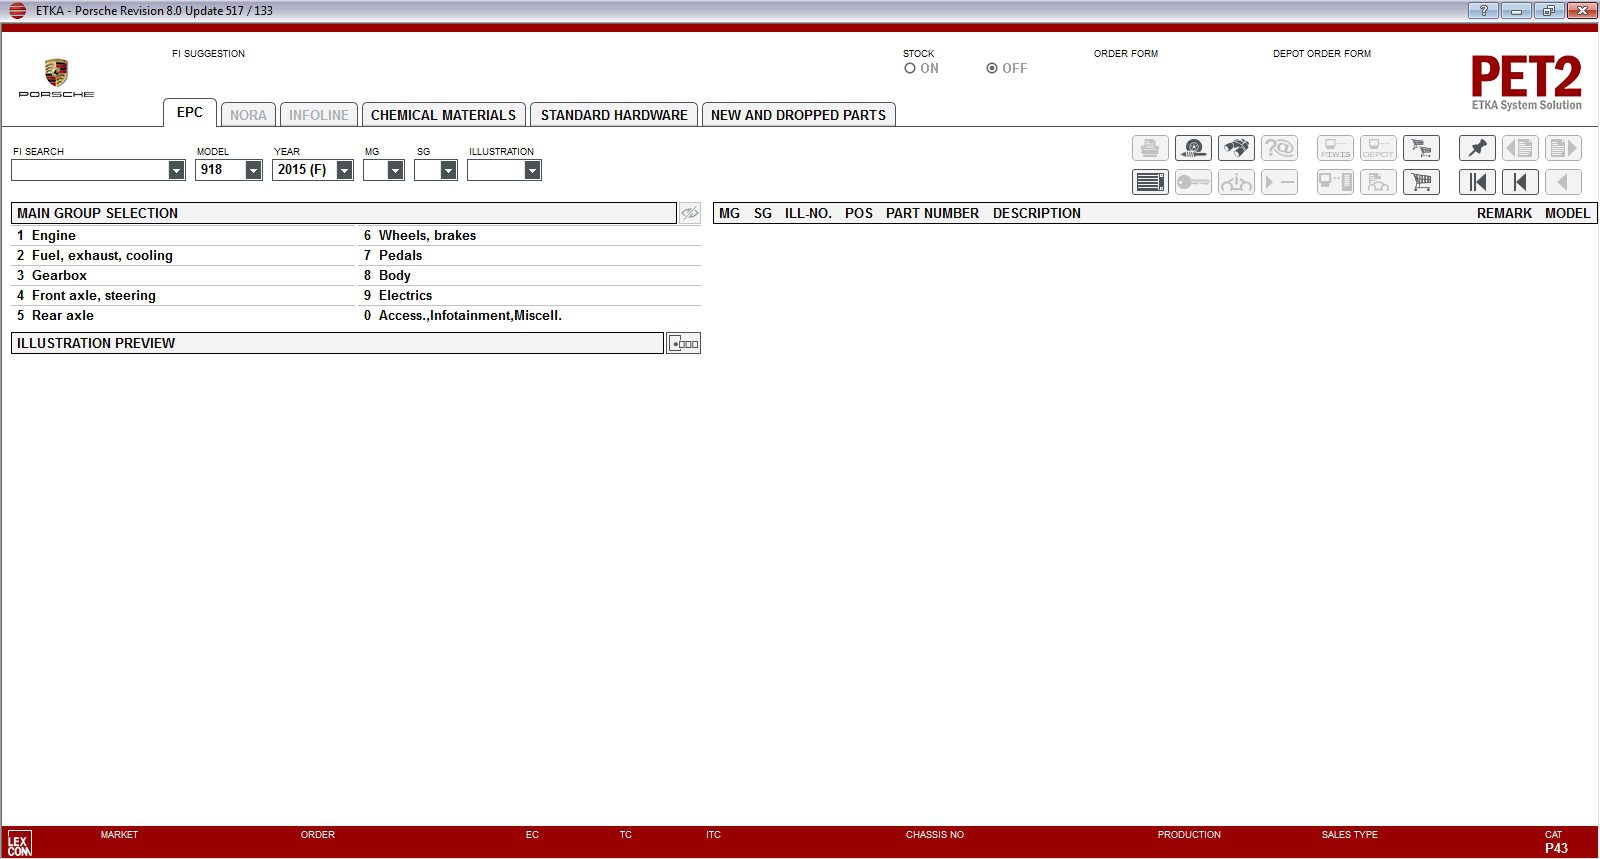Click the pushpin icon
Viewport: 1600px width, 859px height.
tap(1477, 149)
